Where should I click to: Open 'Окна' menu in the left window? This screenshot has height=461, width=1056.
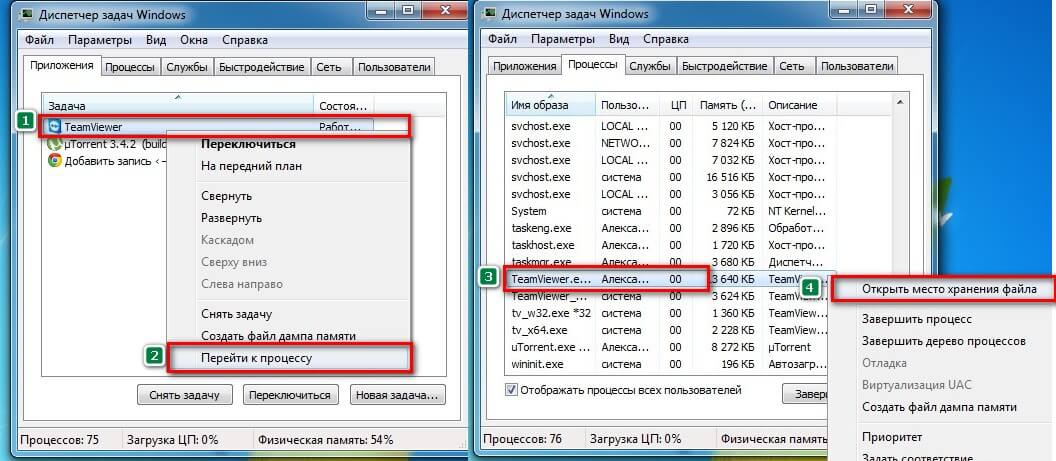[194, 40]
